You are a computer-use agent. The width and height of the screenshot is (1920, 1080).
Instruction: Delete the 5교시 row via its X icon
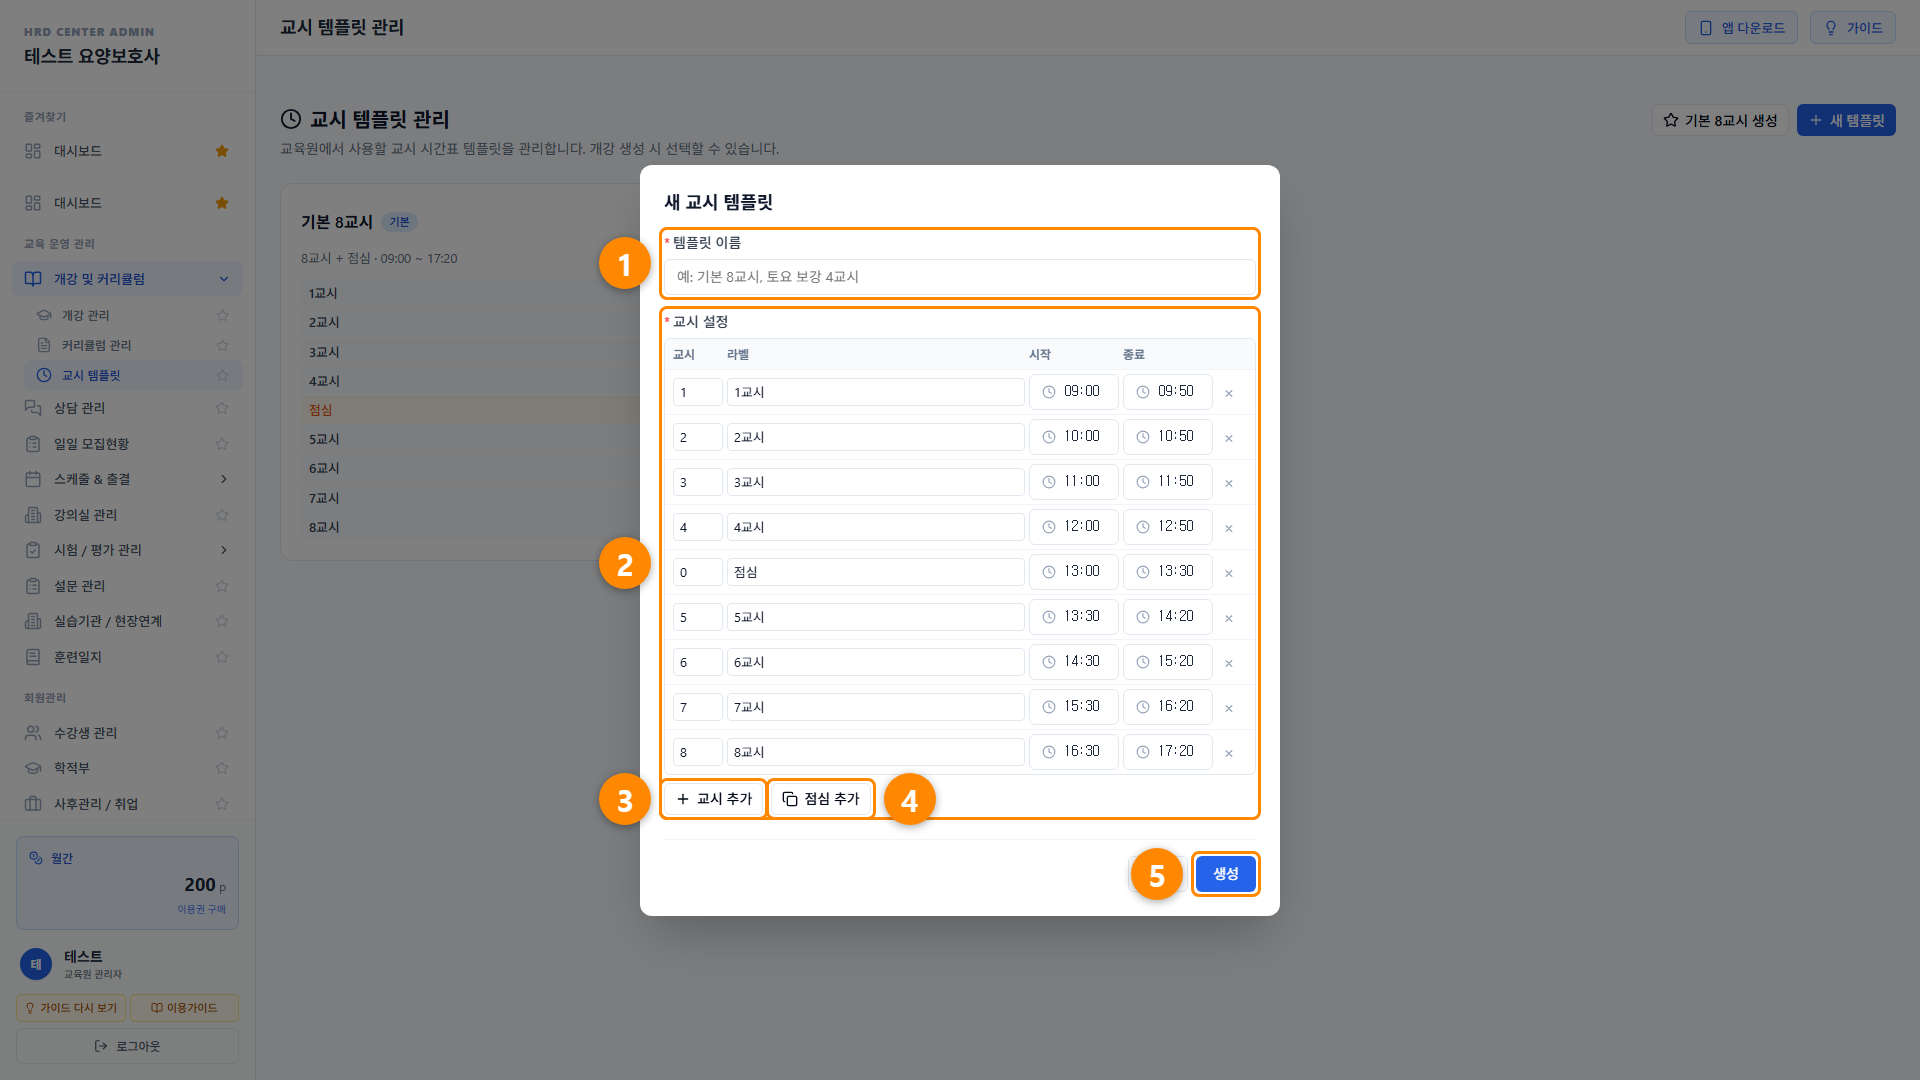pos(1229,618)
